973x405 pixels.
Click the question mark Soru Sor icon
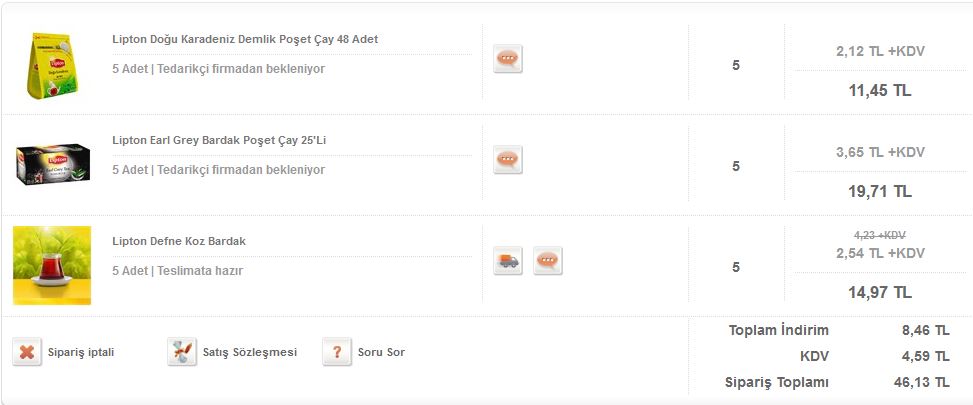(x=337, y=352)
